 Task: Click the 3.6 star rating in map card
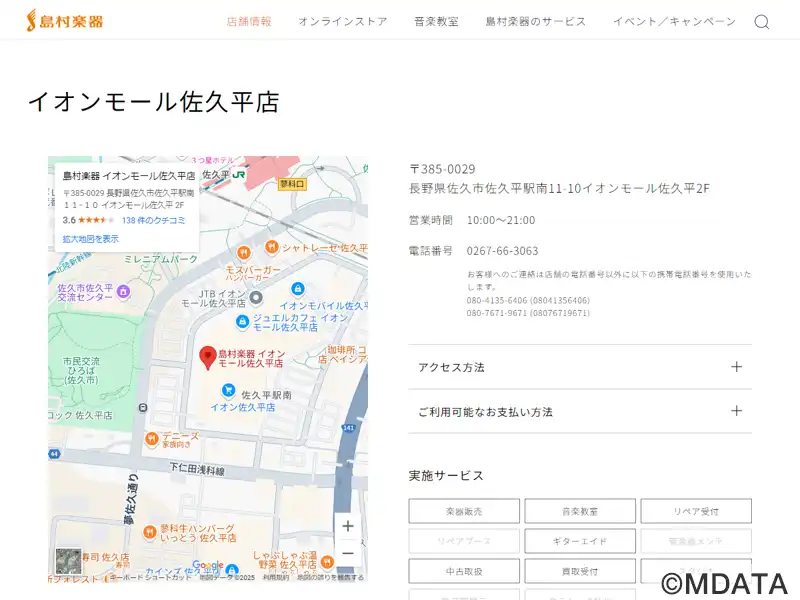(x=88, y=220)
